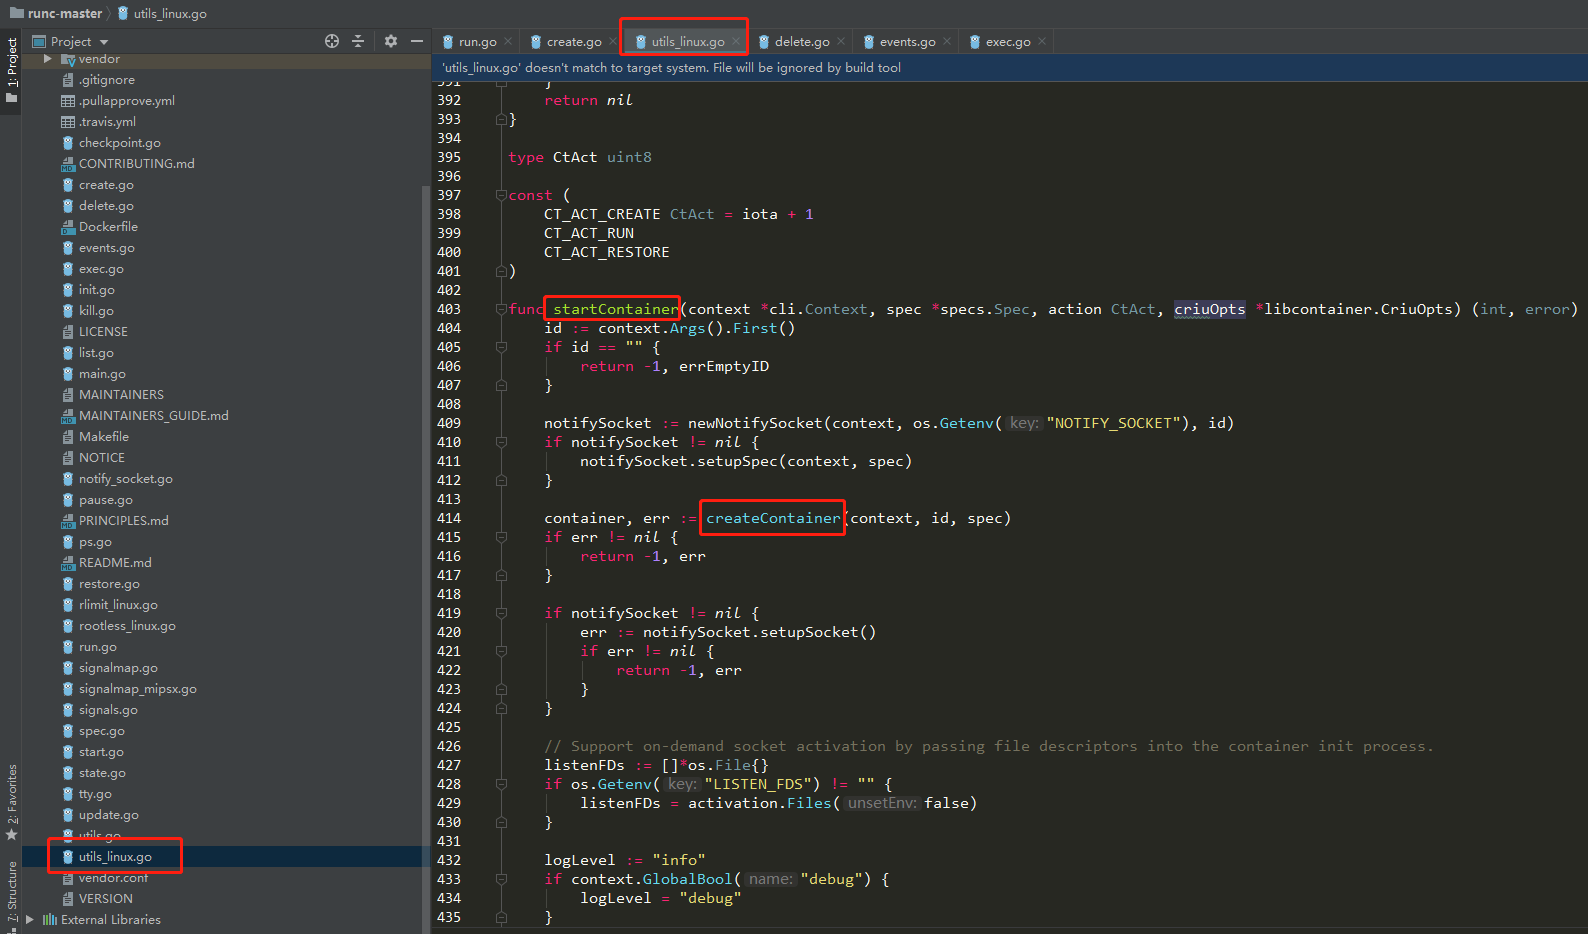The width and height of the screenshot is (1588, 934).
Task: Collapse the if fold at line 419
Action: [501, 613]
